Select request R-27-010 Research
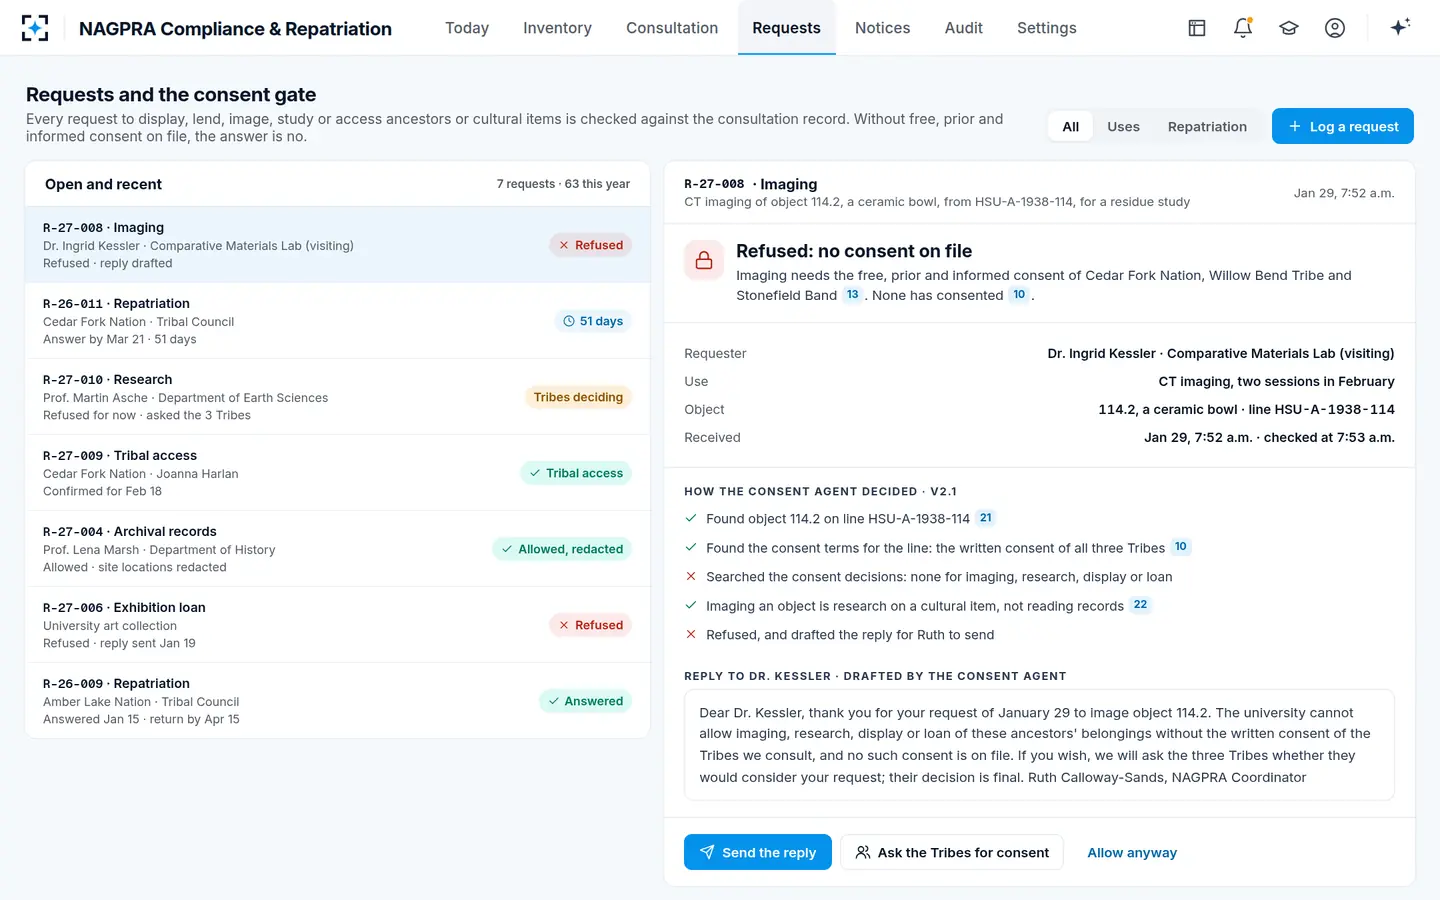Screen dimensions: 1440x900 pyautogui.click(x=338, y=397)
